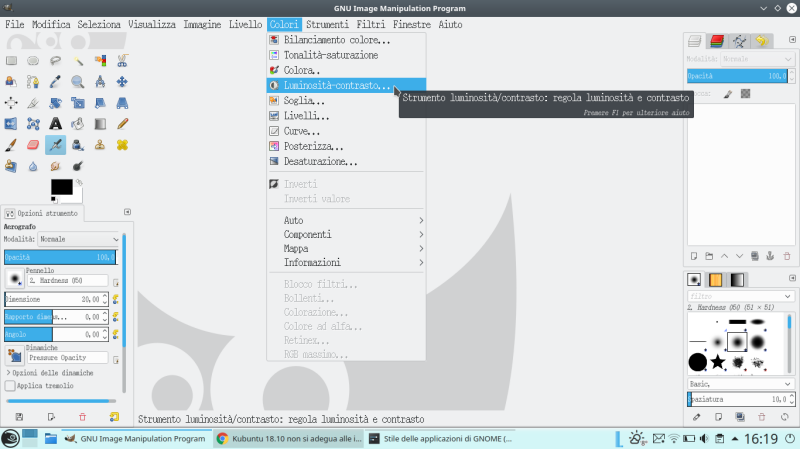
Task: Select the Ink tool
Action: click(78, 145)
